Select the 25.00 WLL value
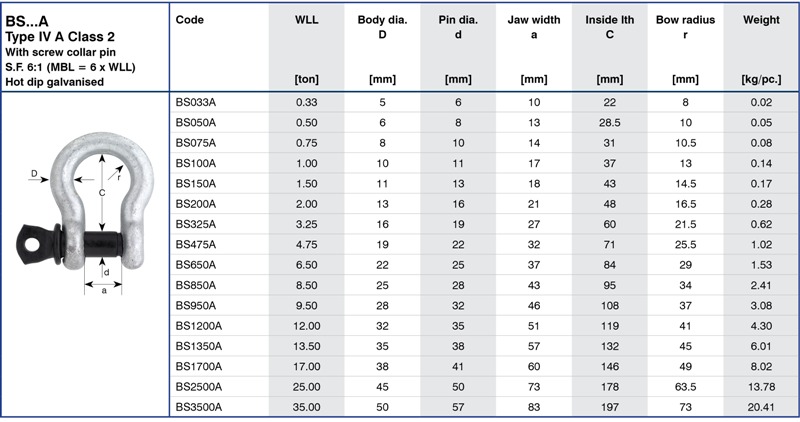Image resolution: width=800 pixels, height=422 pixels. [x=307, y=386]
